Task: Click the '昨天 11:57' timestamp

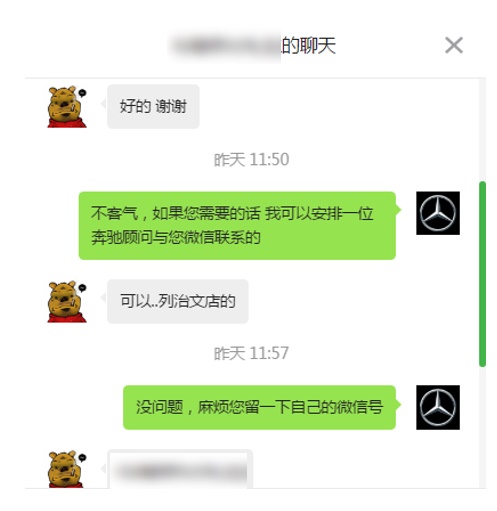Action: (x=251, y=353)
